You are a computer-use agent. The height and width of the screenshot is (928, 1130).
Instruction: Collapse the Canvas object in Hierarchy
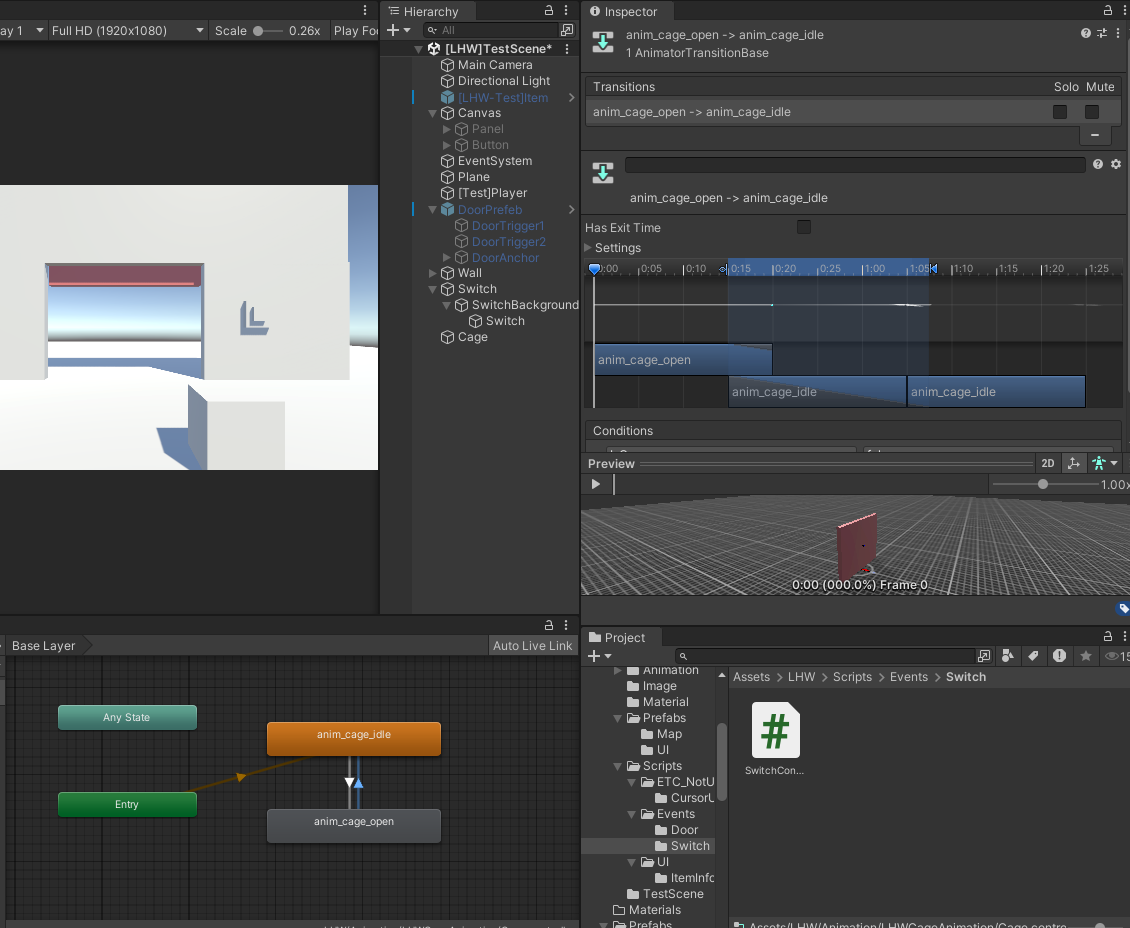(x=433, y=113)
